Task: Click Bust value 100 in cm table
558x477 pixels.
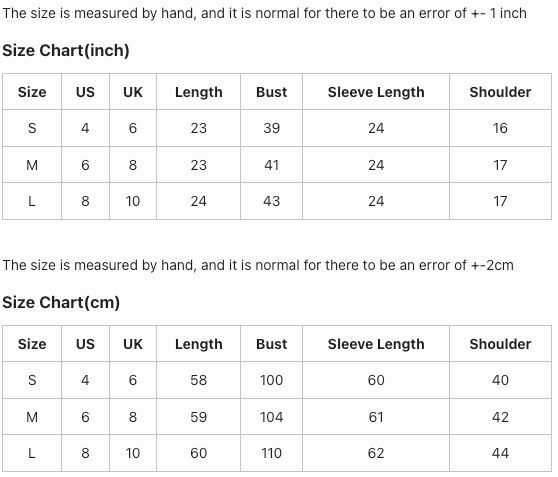Action: (x=272, y=380)
